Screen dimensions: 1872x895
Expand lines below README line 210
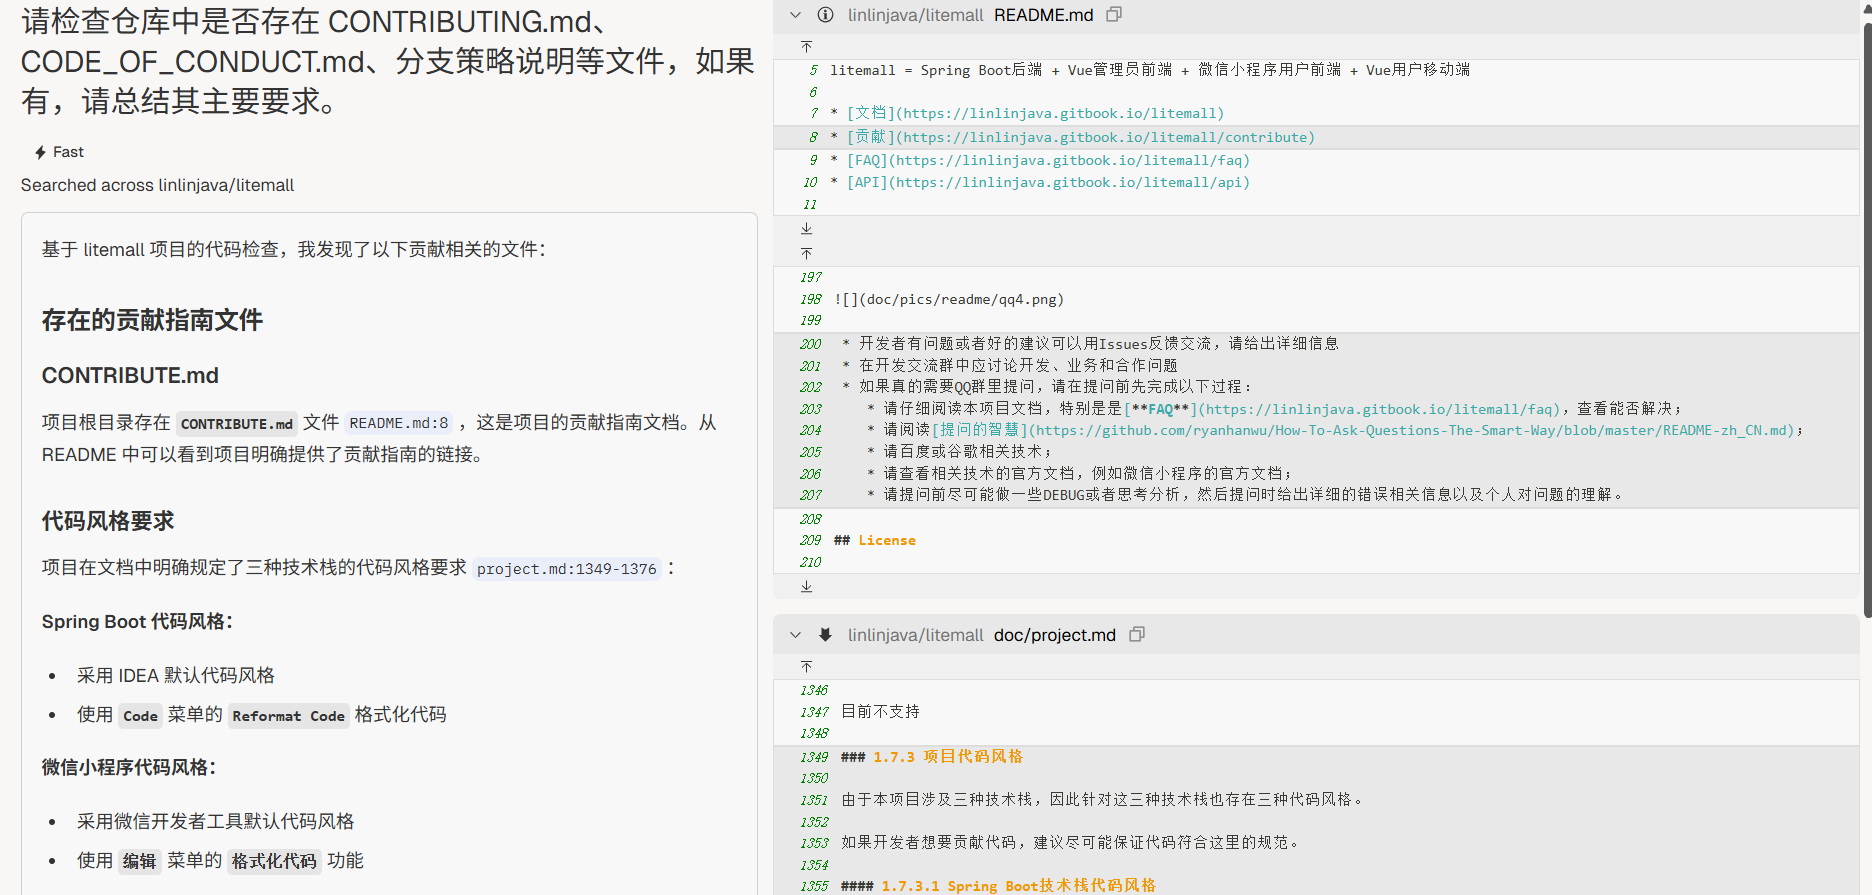tap(807, 587)
